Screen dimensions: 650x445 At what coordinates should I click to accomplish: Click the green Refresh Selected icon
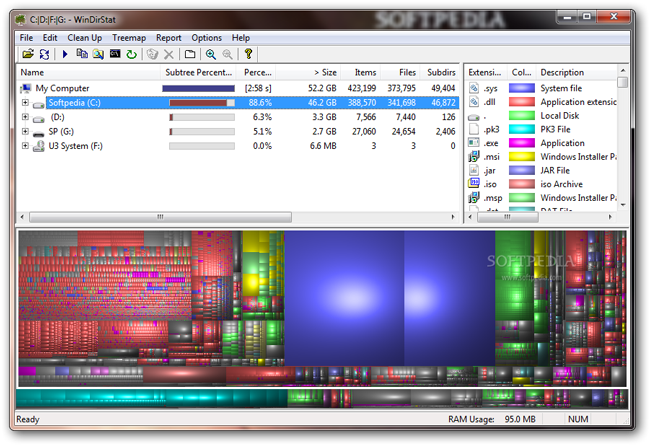(x=131, y=54)
